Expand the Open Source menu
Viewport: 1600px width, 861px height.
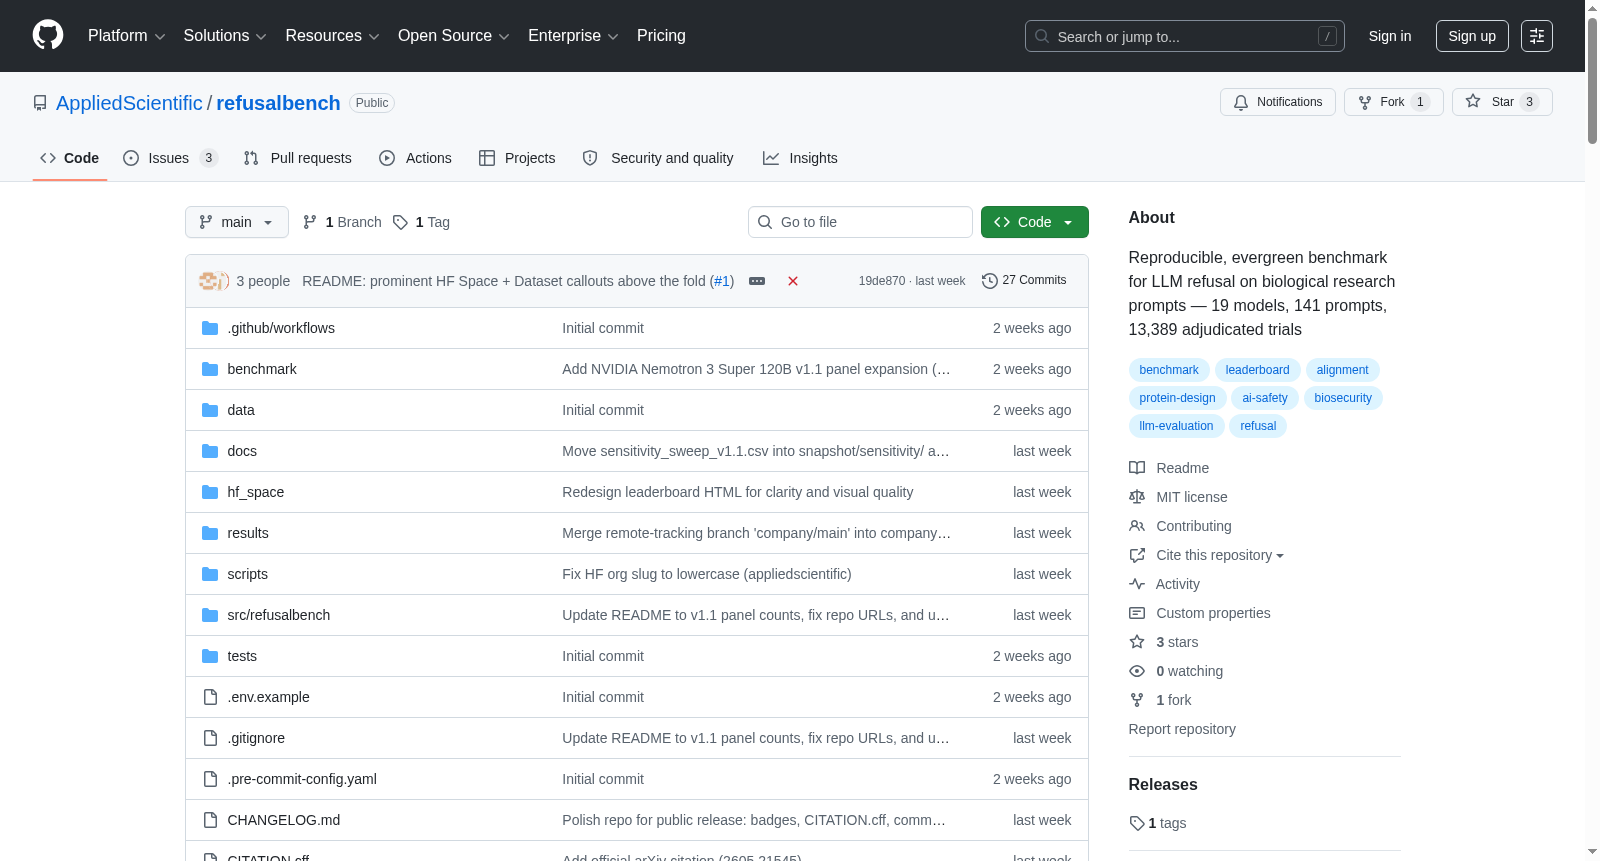(454, 35)
